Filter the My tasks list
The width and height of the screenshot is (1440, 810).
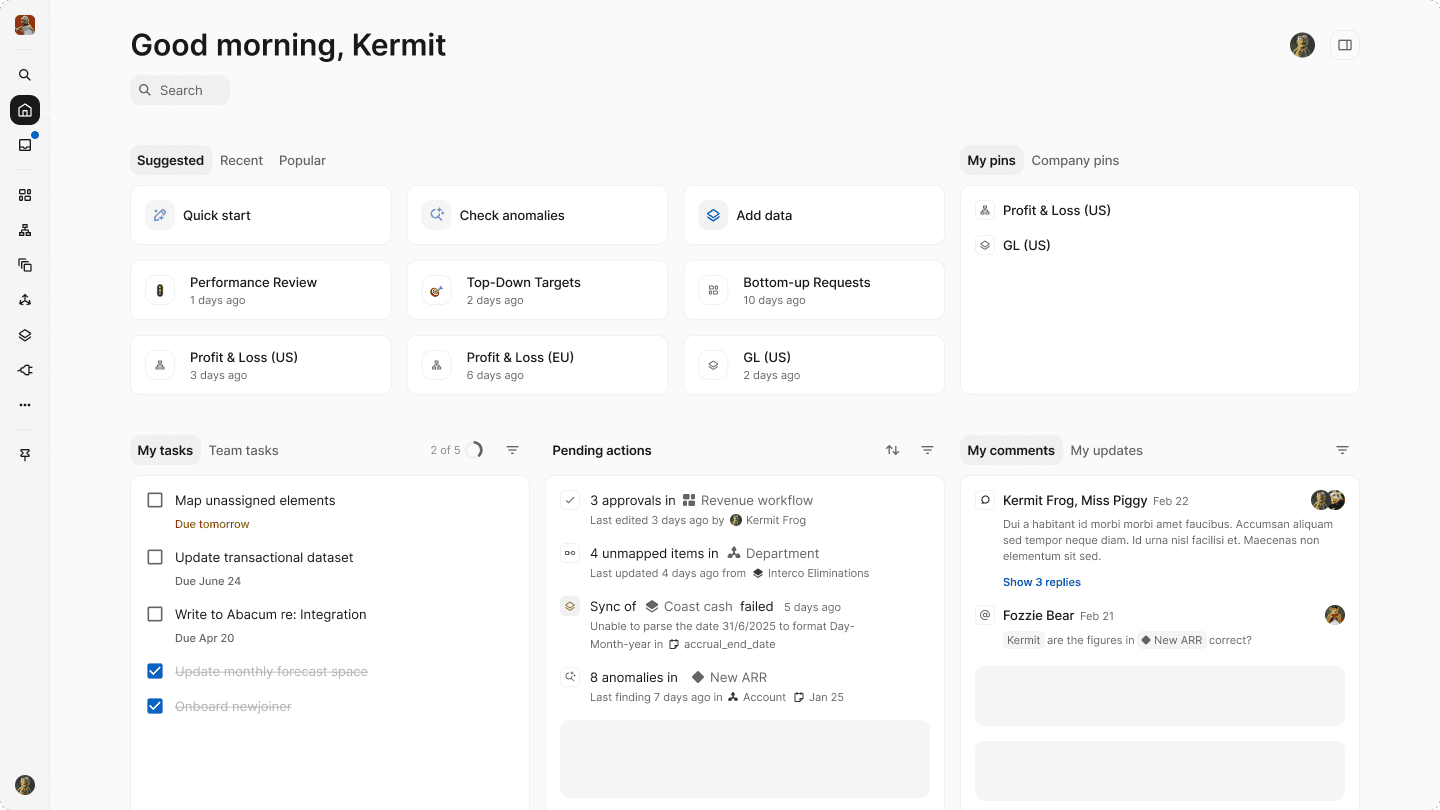[512, 450]
